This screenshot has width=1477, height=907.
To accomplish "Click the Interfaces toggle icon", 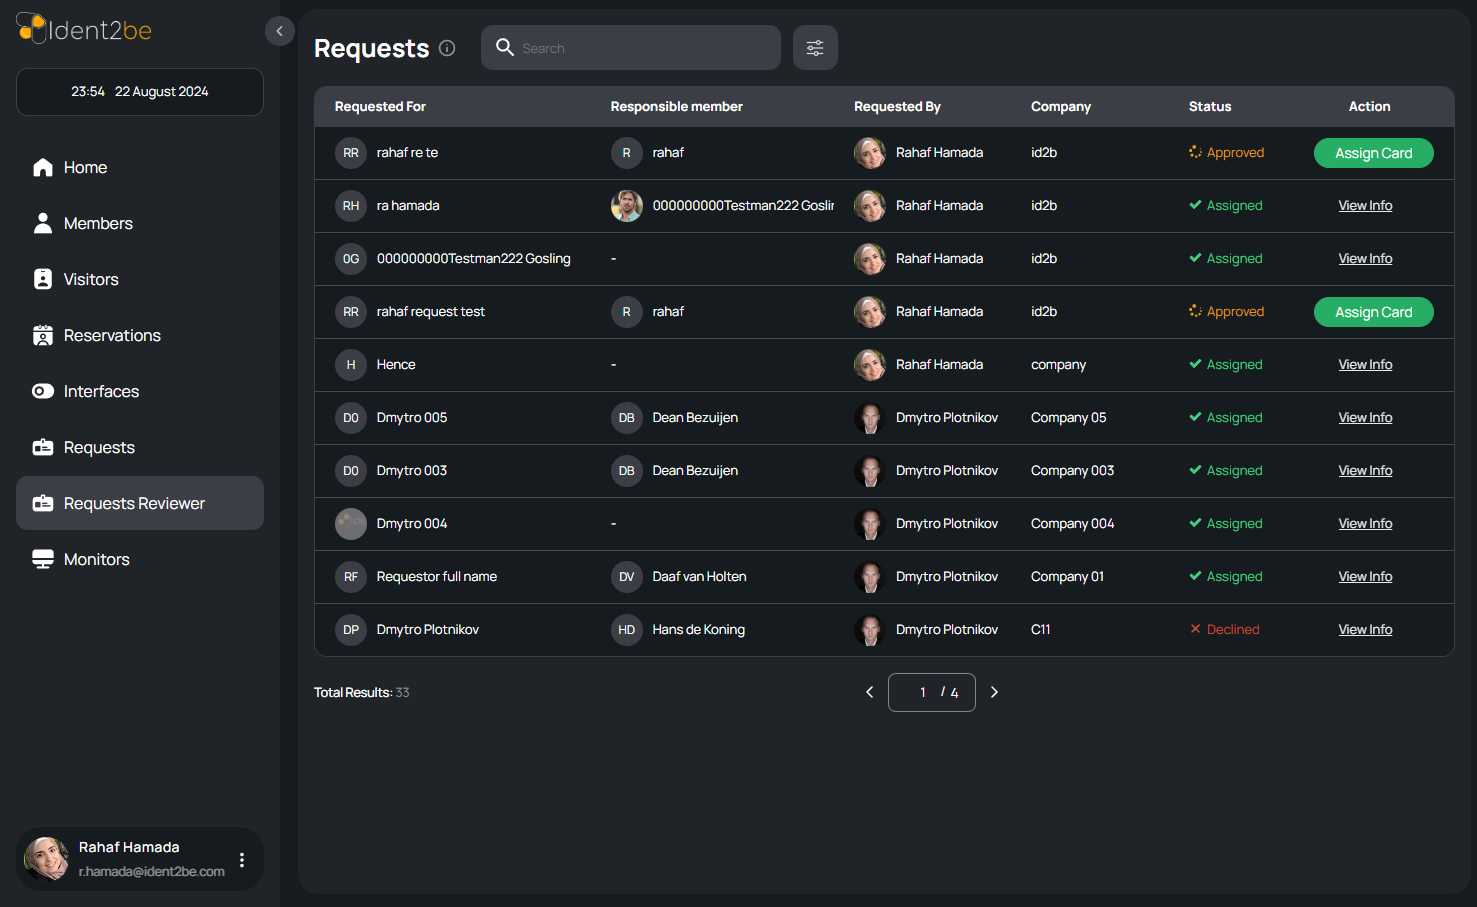I will [x=43, y=391].
